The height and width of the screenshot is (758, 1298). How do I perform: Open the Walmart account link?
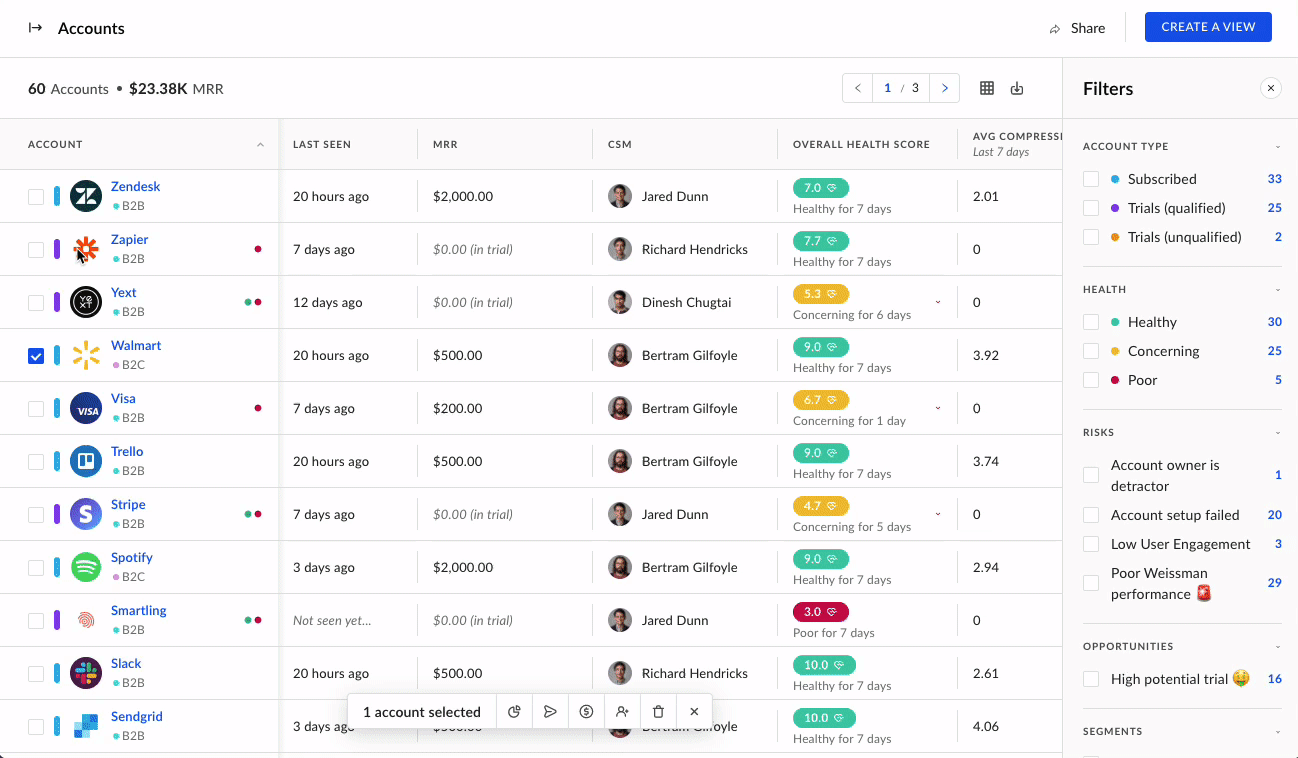(x=136, y=346)
